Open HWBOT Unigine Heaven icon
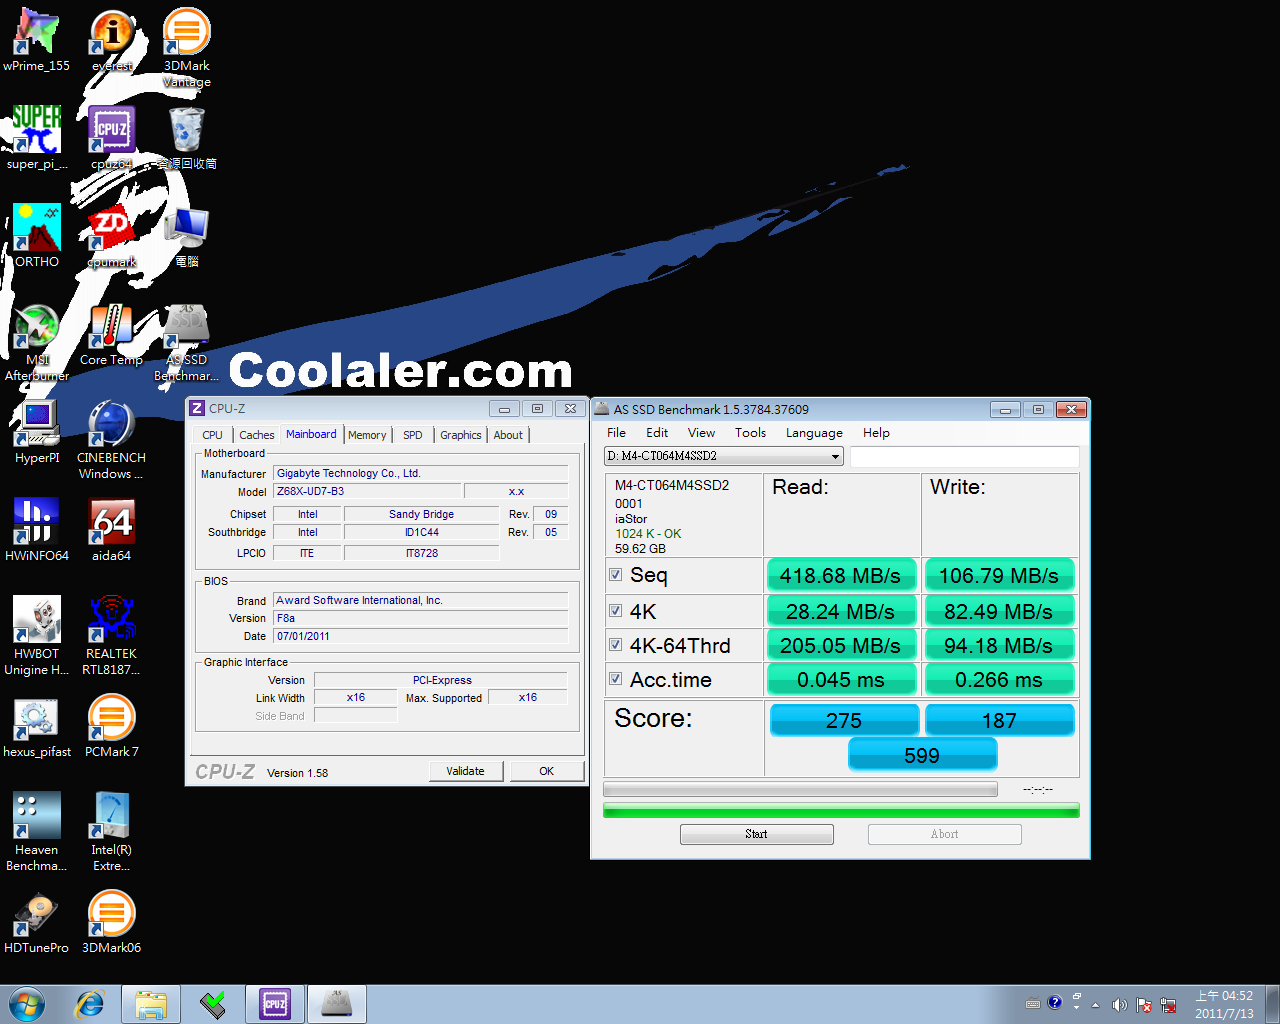This screenshot has width=1280, height=1024. 37,636
